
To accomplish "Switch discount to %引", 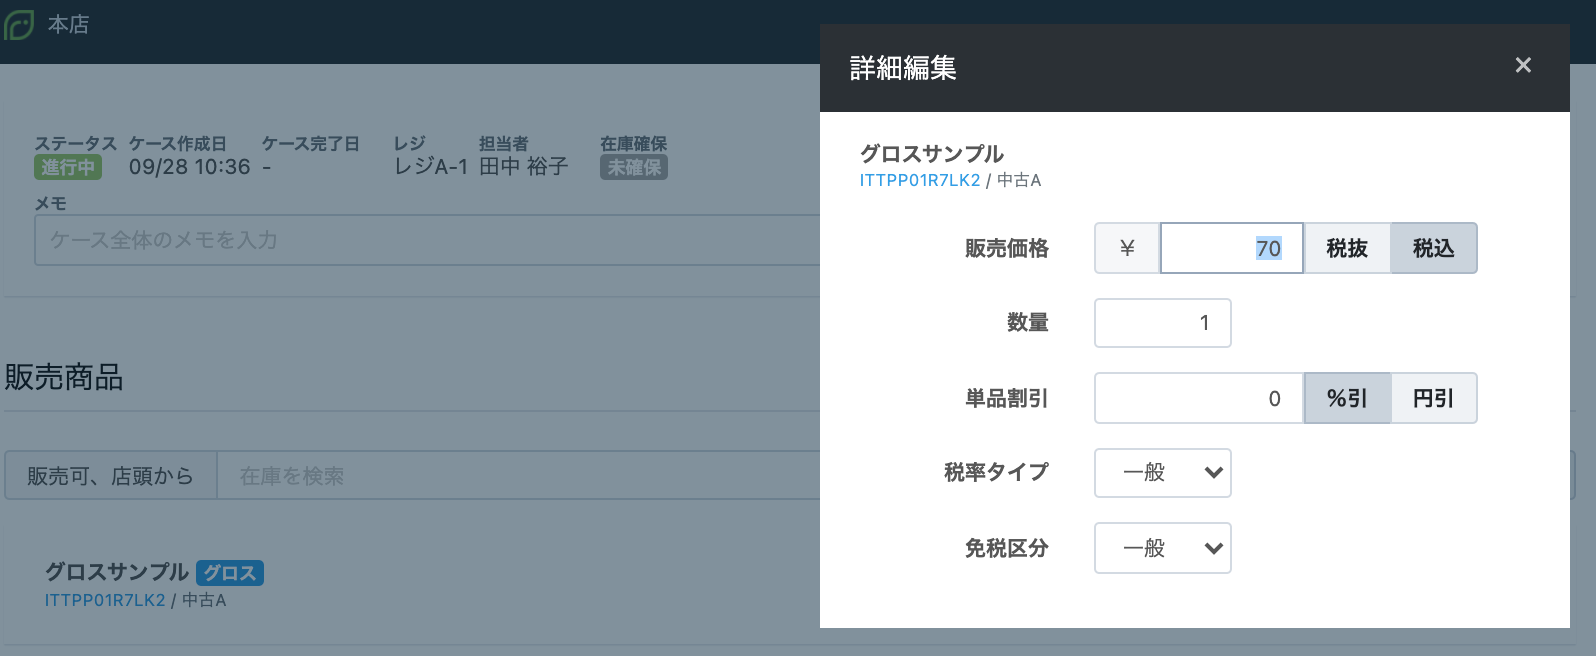I will (x=1346, y=398).
